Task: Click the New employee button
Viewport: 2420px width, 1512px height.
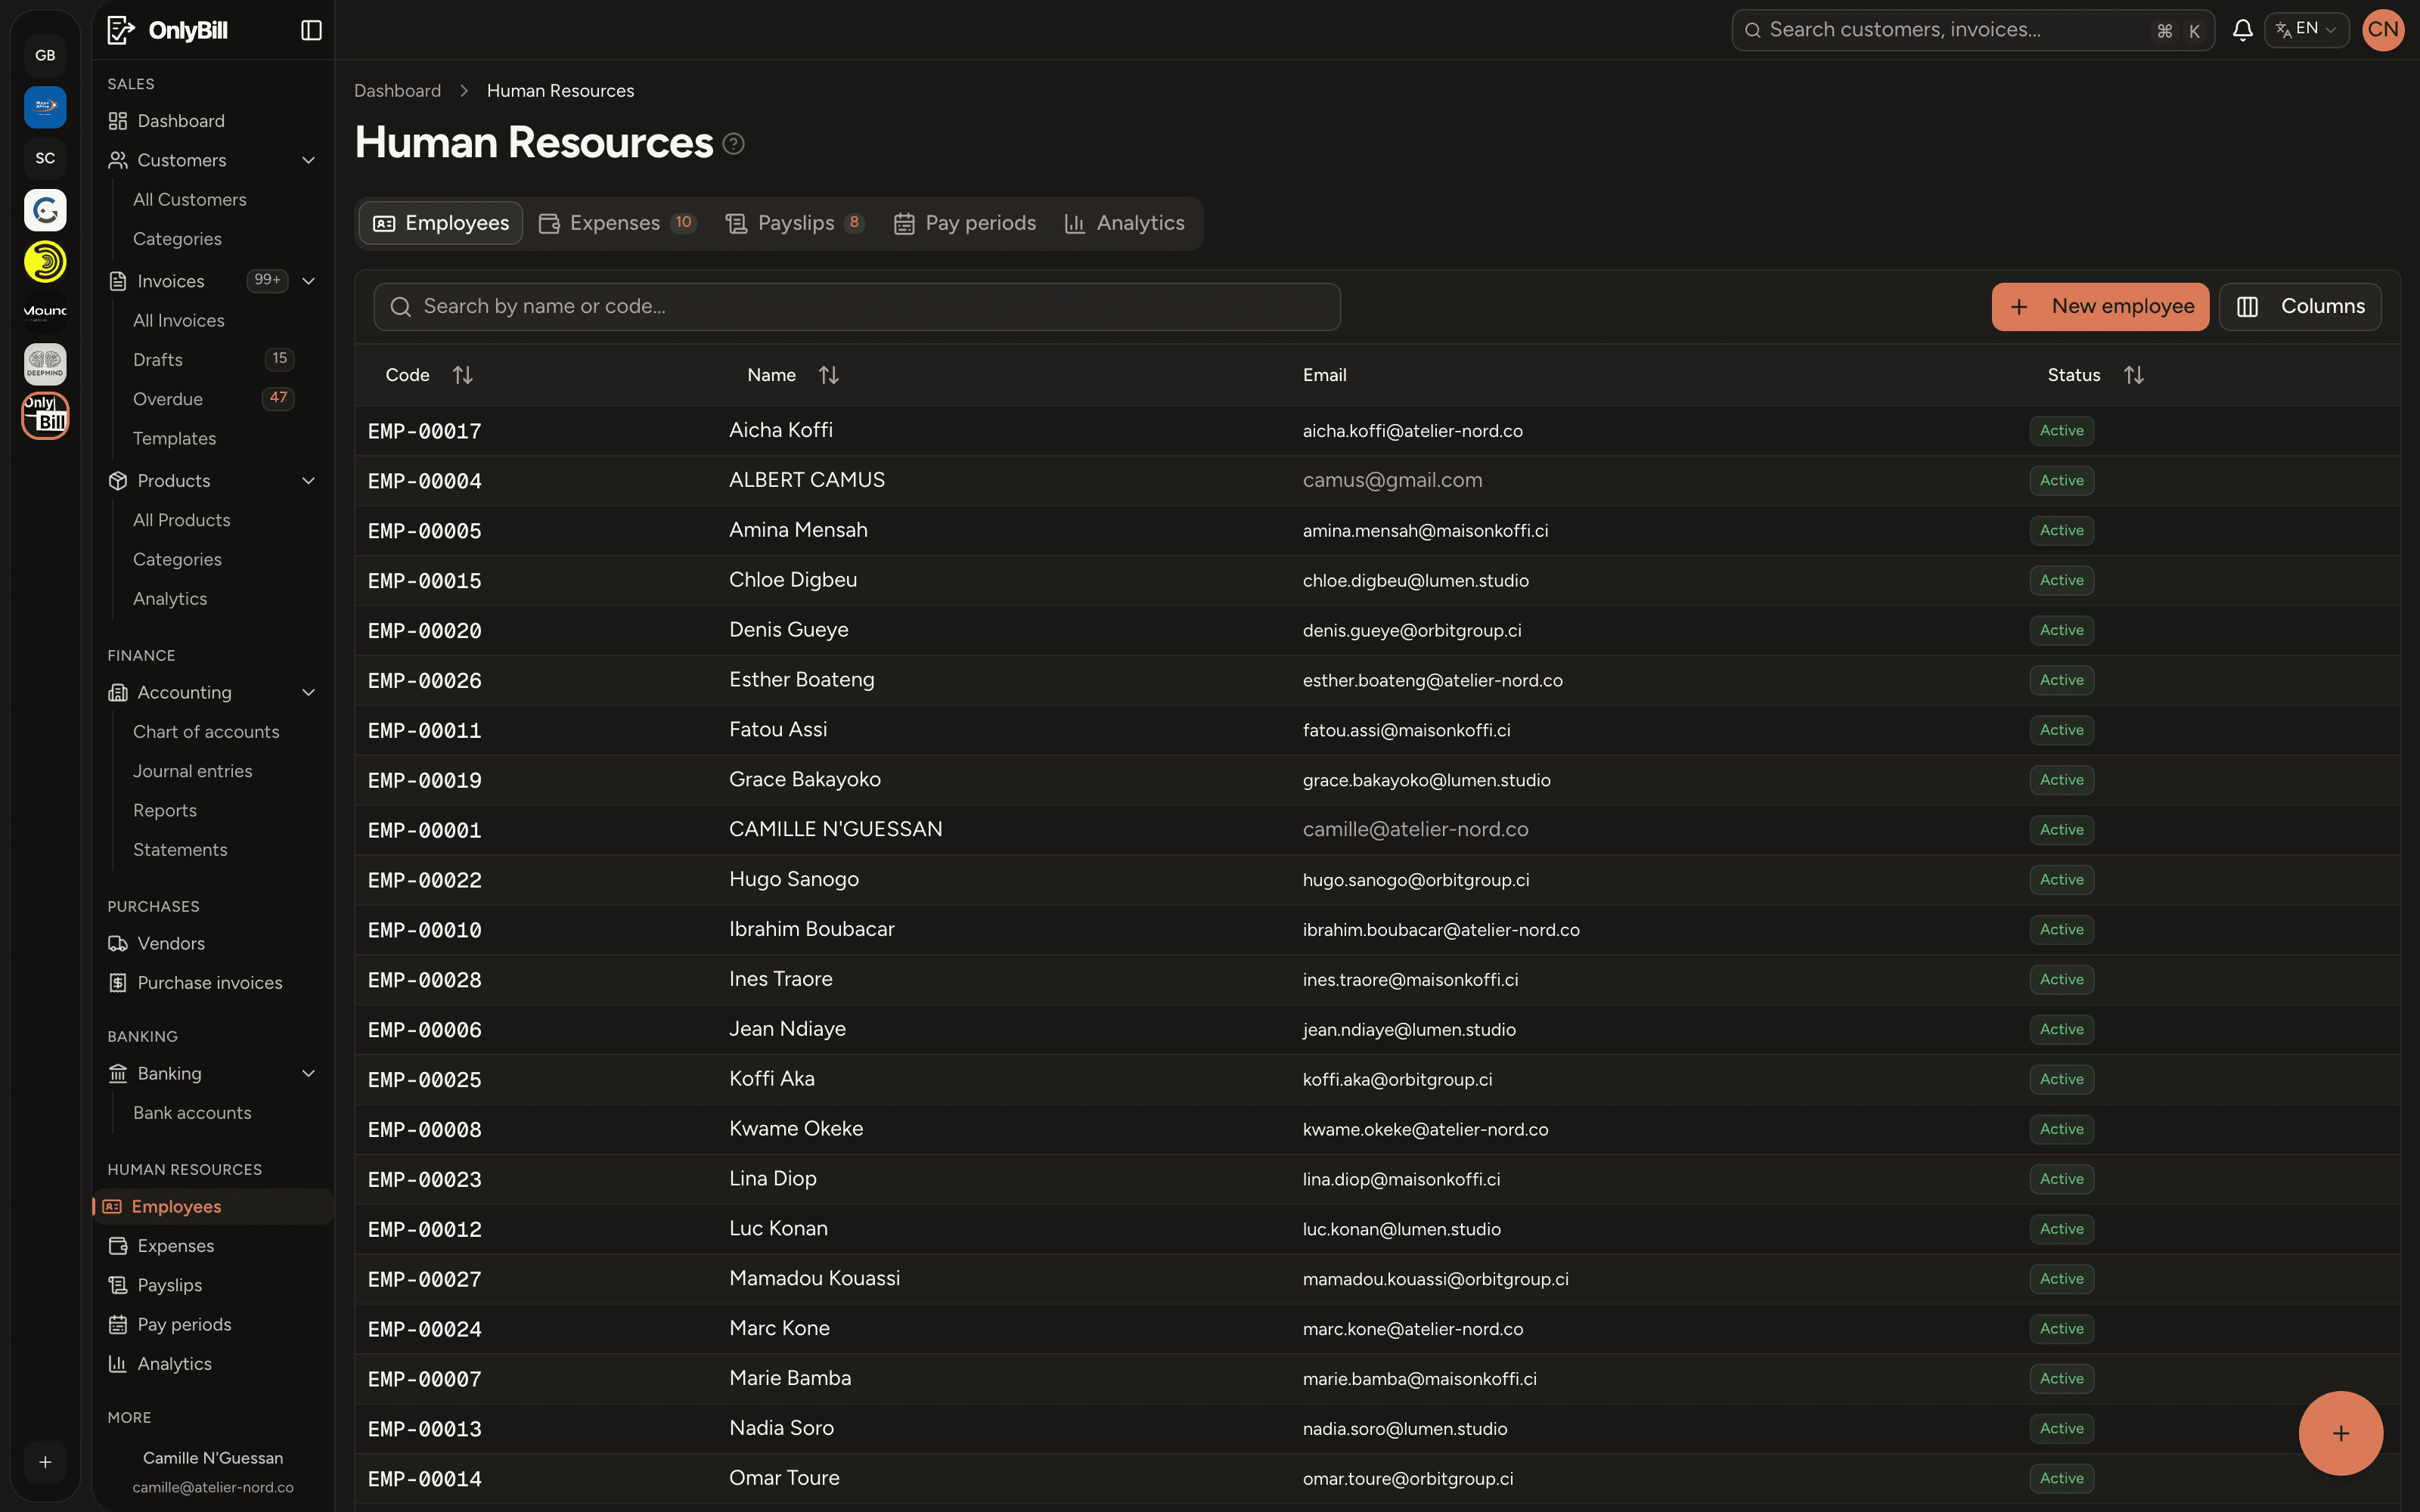Action: [x=2100, y=307]
